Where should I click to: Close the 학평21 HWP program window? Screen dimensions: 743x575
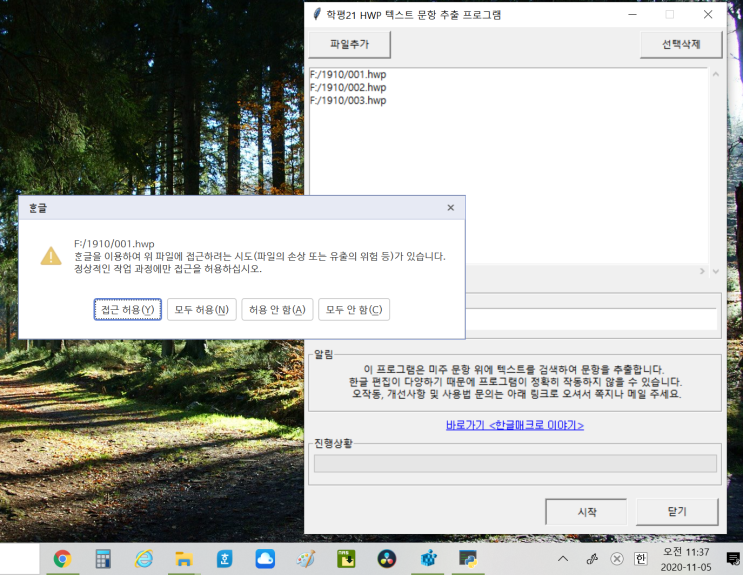pos(707,15)
